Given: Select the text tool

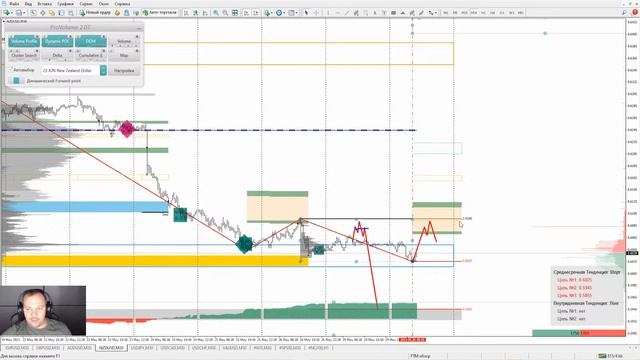Looking at the screenshot, I should click(x=375, y=13).
